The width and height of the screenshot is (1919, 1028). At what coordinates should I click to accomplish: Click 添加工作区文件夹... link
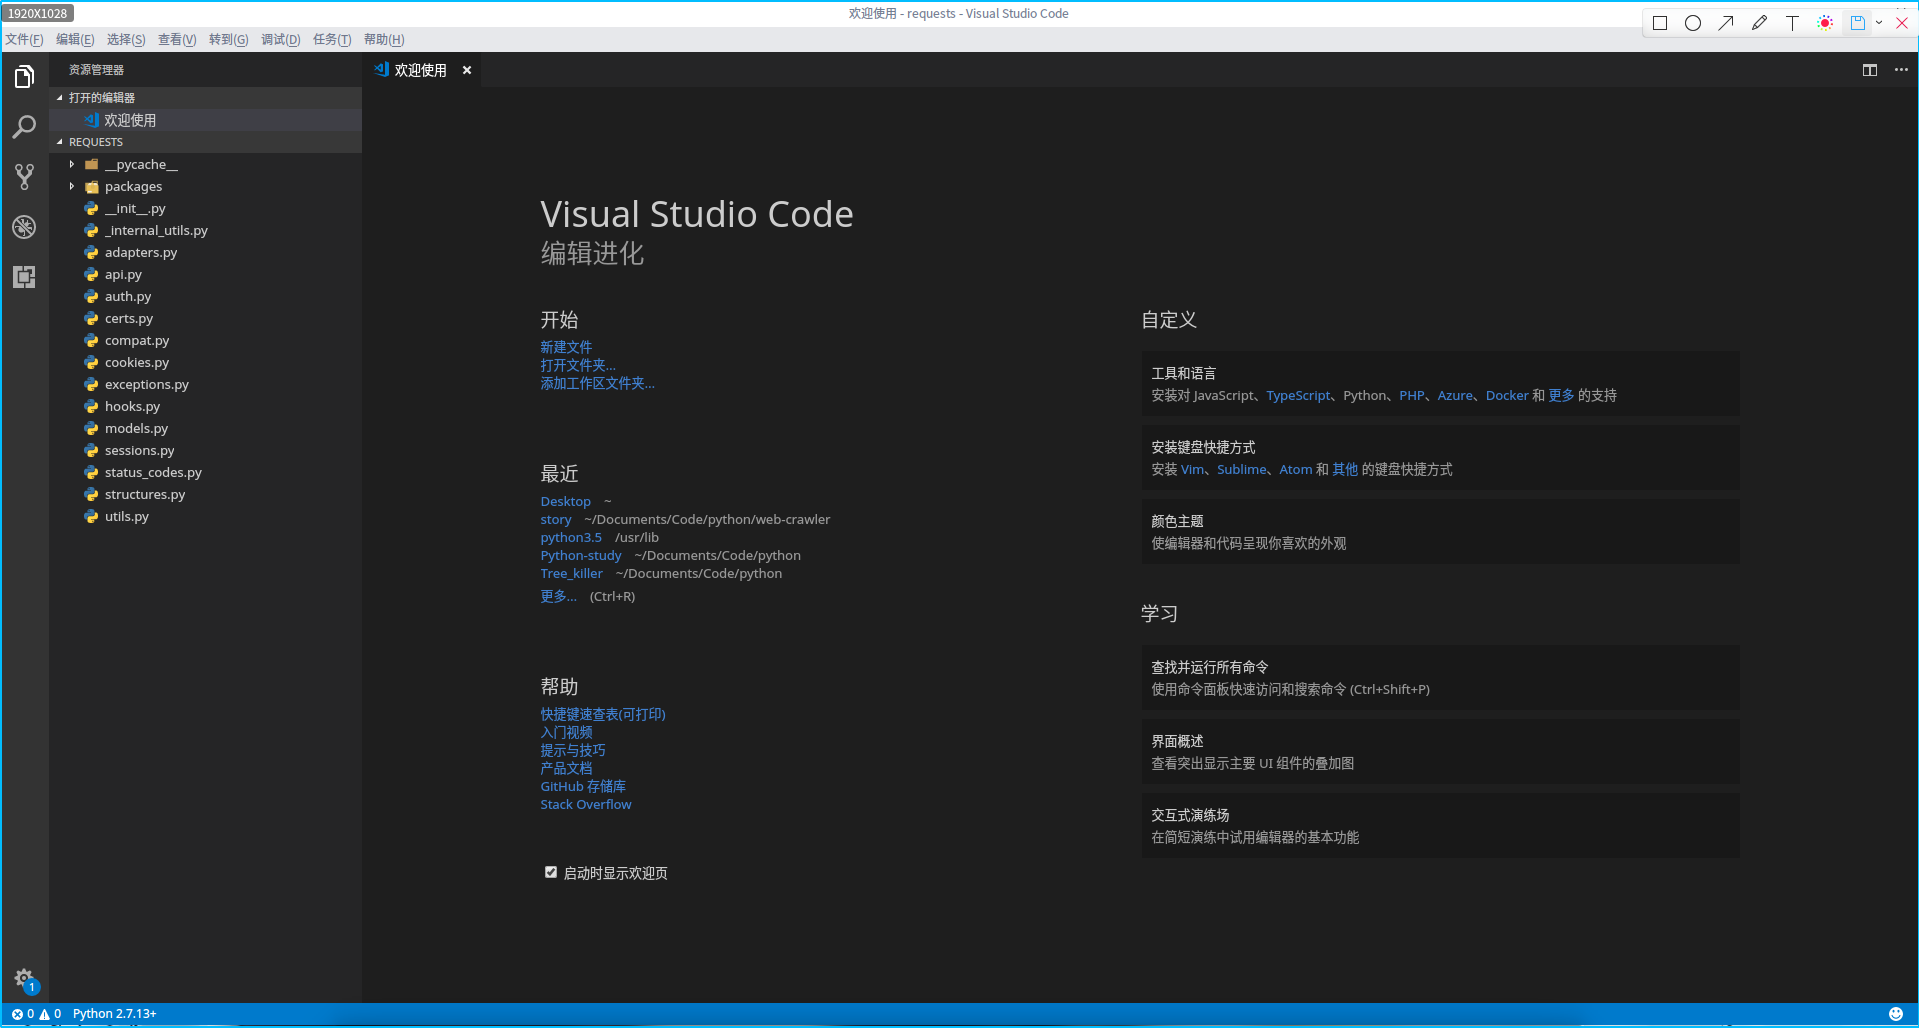[597, 383]
